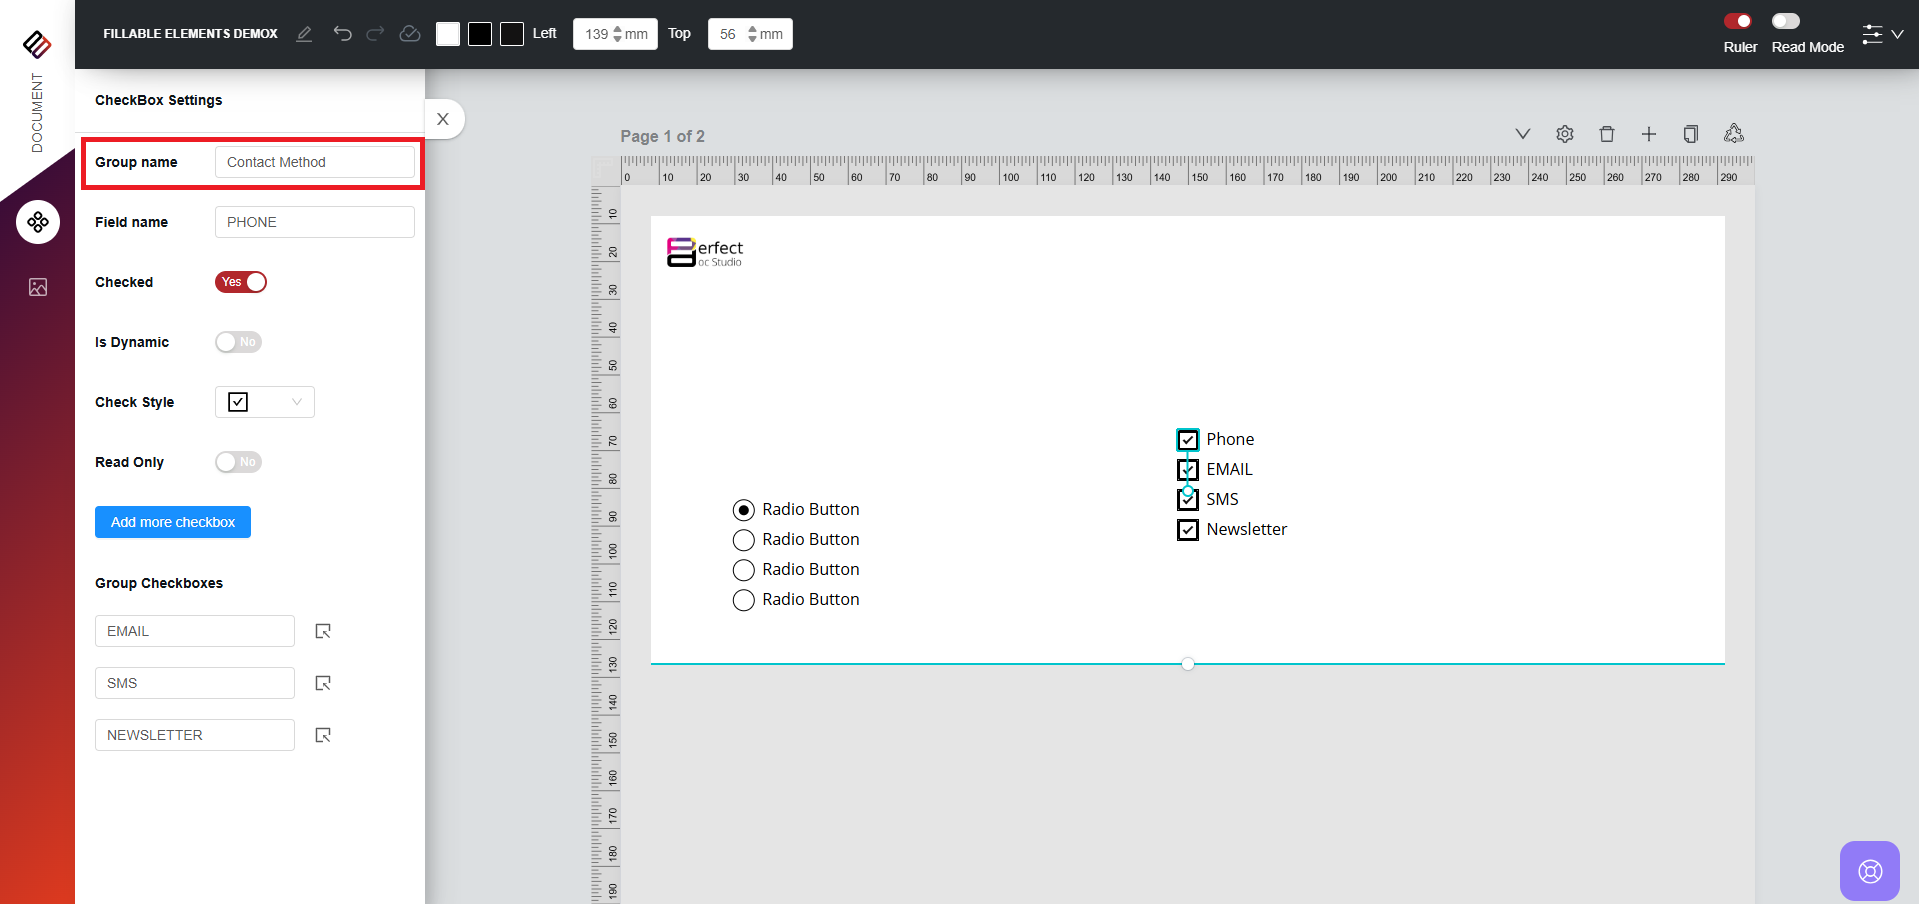Select the Newsletter checkbox on canvas
Screen dimensions: 1919x904
[1188, 530]
